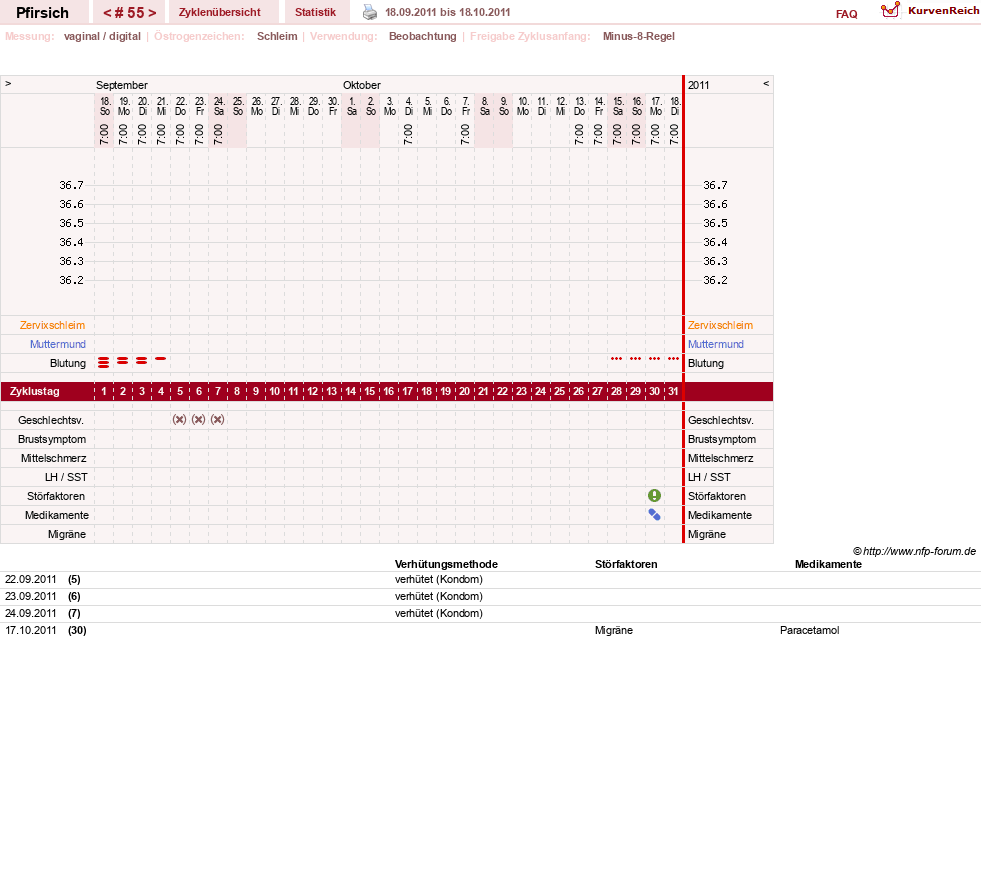Click the left Zervixschleim label link
Image resolution: width=981 pixels, height=883 pixels.
tap(53, 325)
